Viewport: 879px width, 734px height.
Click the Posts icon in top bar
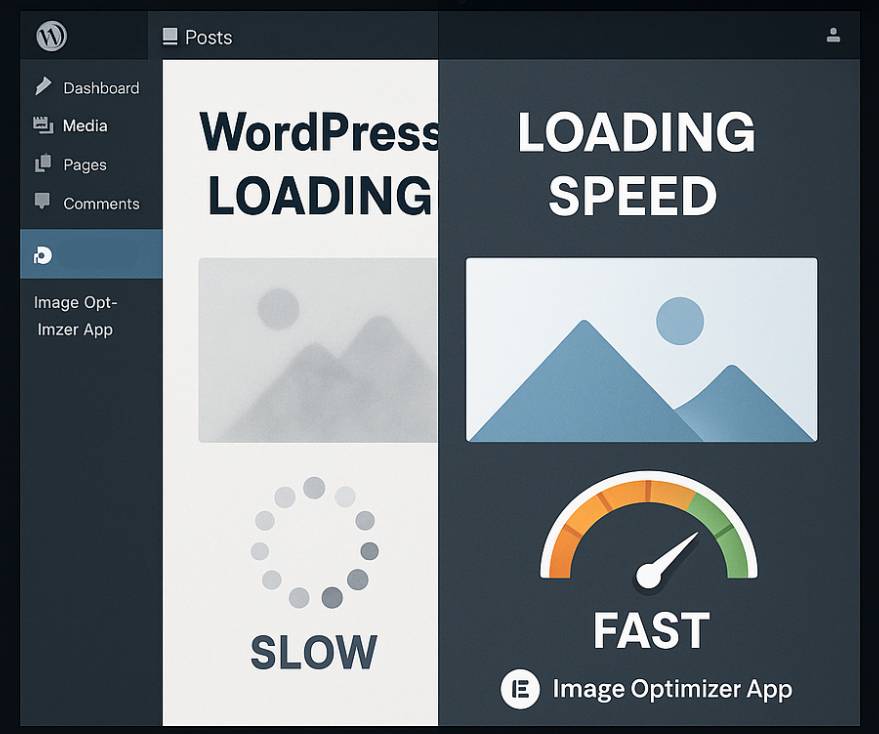170,37
